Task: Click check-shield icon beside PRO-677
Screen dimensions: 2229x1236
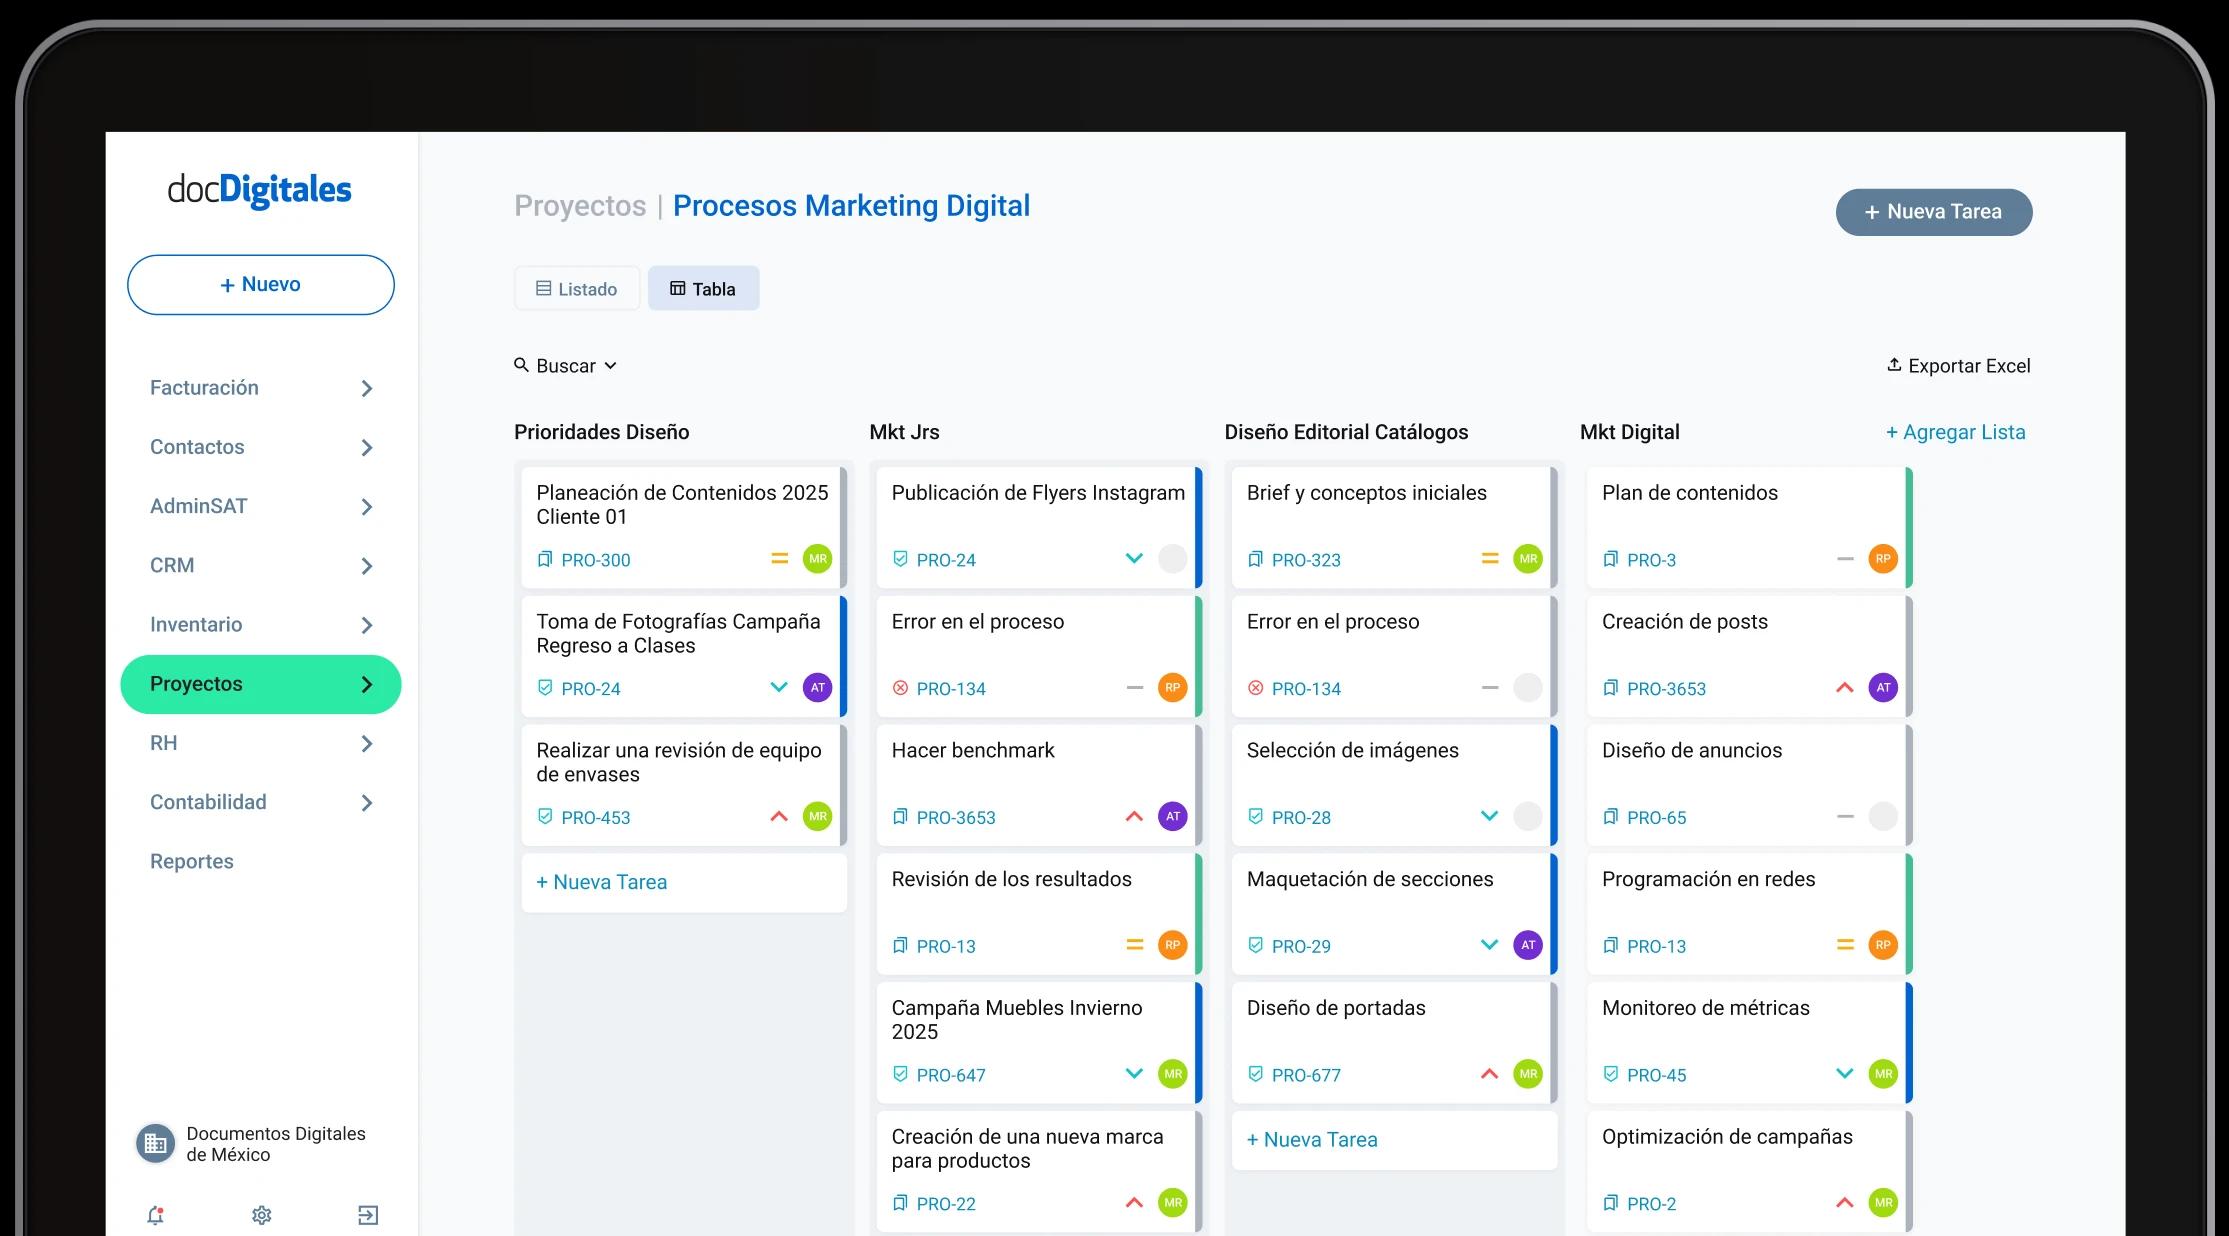Action: (1255, 1074)
